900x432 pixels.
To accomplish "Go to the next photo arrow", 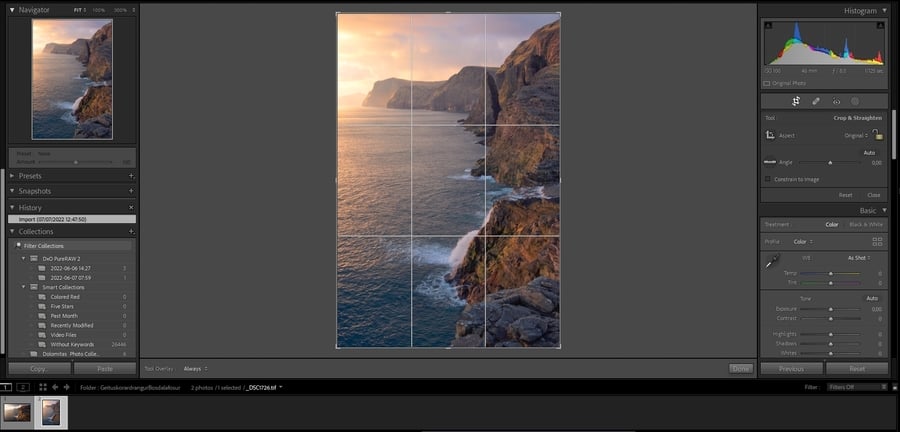I will coord(67,387).
